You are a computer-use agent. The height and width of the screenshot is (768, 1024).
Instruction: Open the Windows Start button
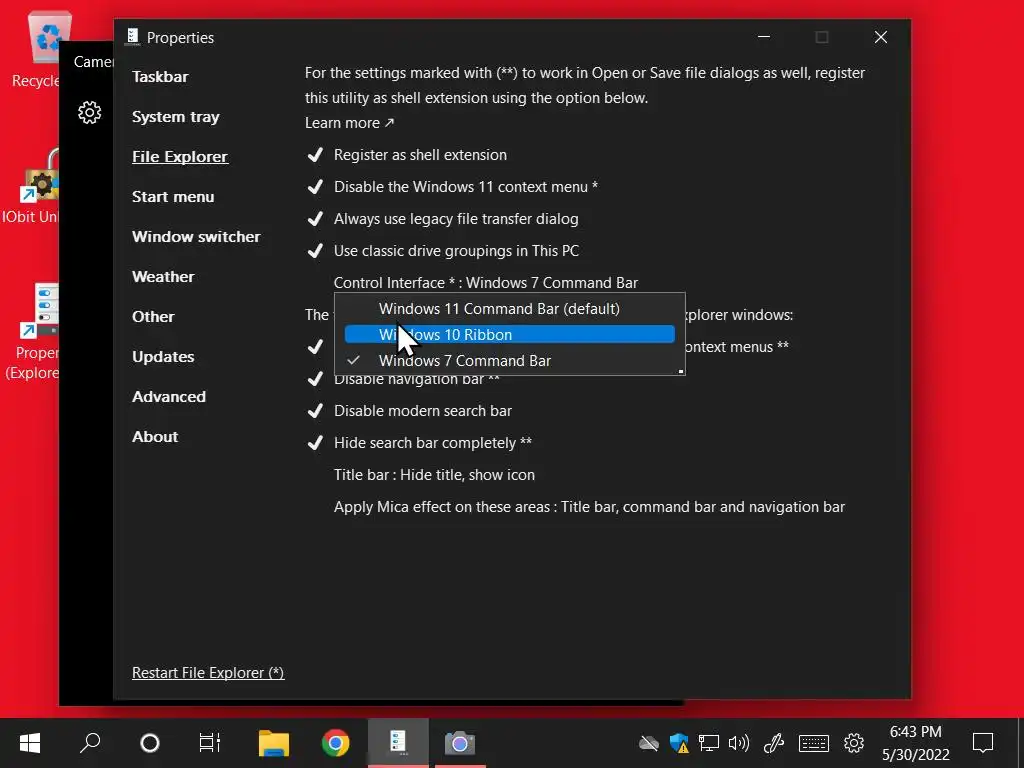pos(29,743)
